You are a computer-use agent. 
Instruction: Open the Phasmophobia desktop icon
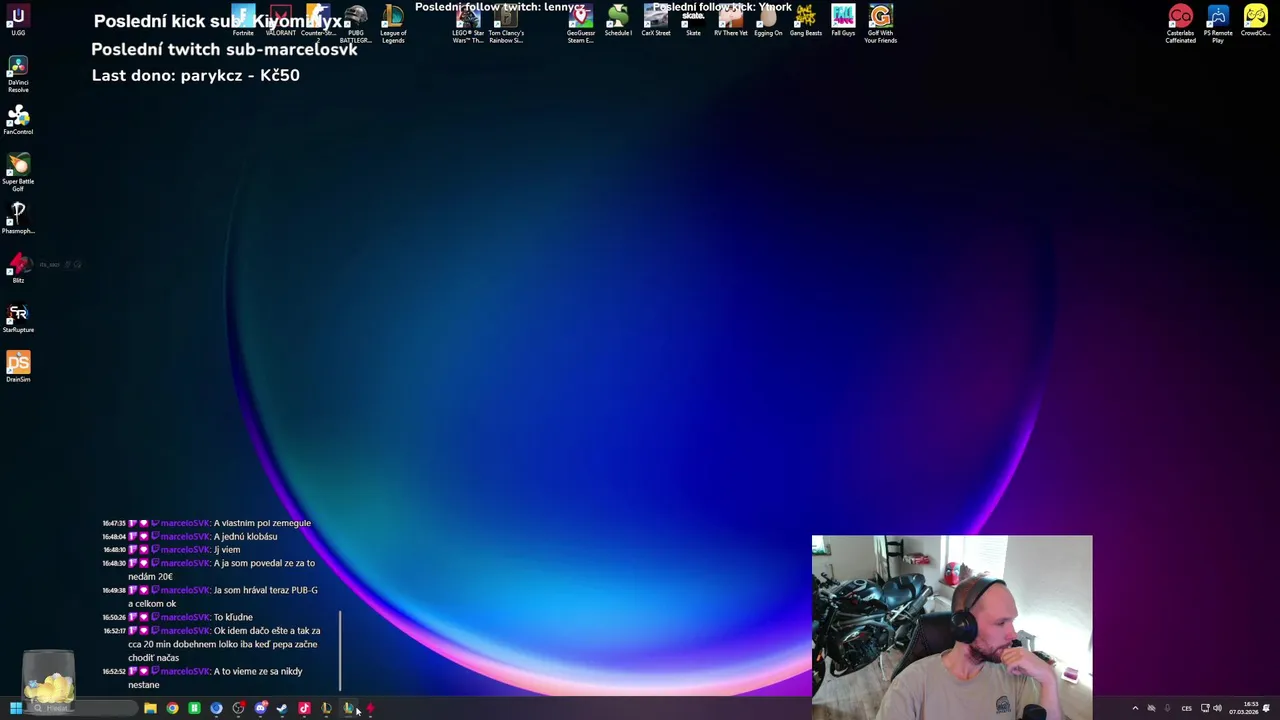click(x=18, y=218)
